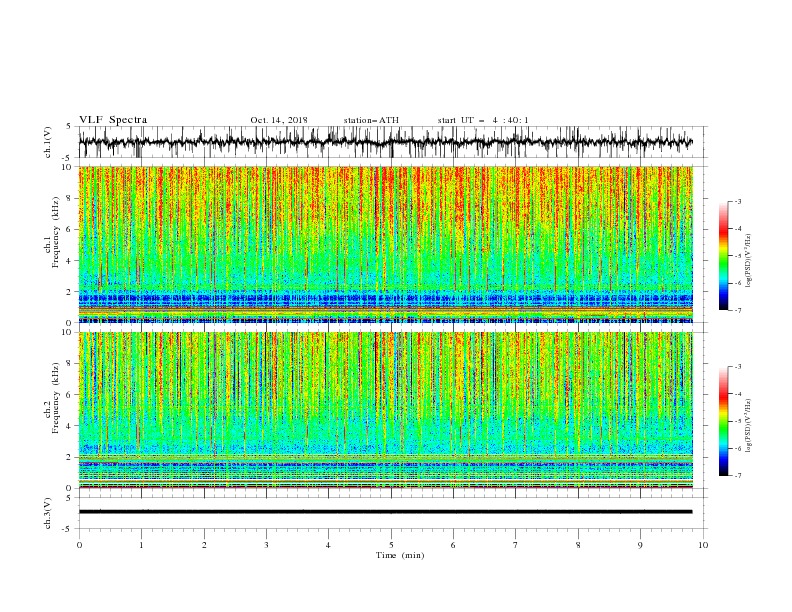Click the time axis tick label "10"
The height and width of the screenshot is (612, 792).
703,545
